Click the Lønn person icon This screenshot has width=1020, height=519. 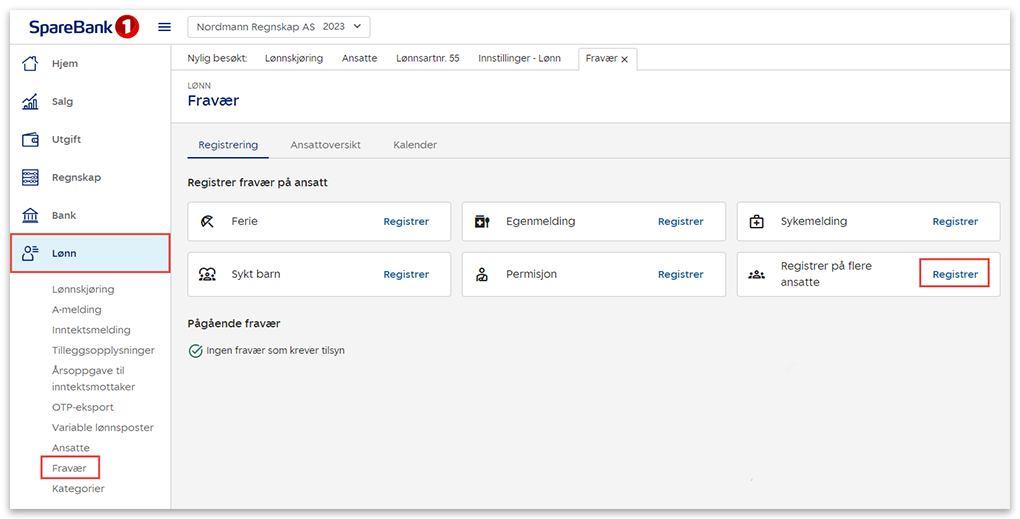[30, 253]
